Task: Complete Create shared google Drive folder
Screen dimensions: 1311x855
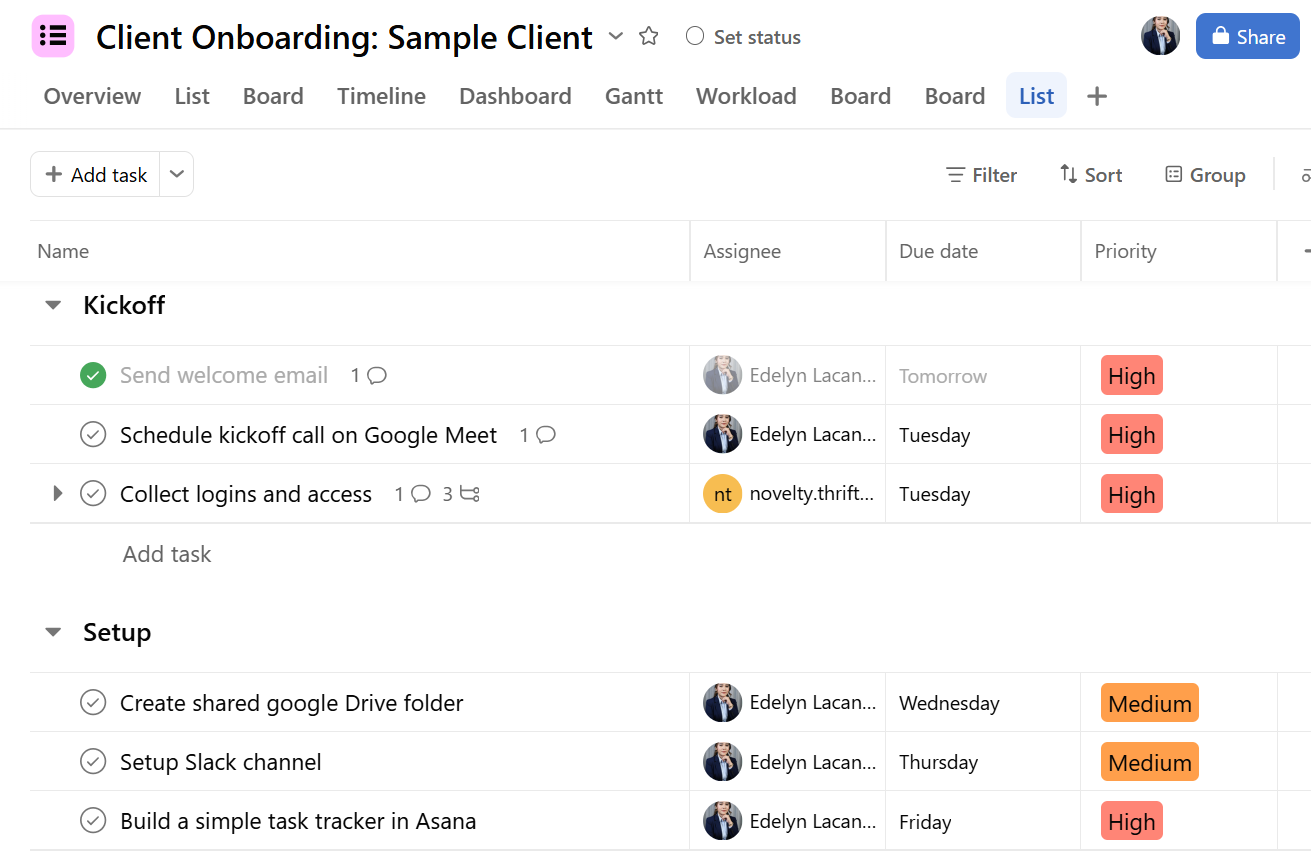Action: pos(93,703)
